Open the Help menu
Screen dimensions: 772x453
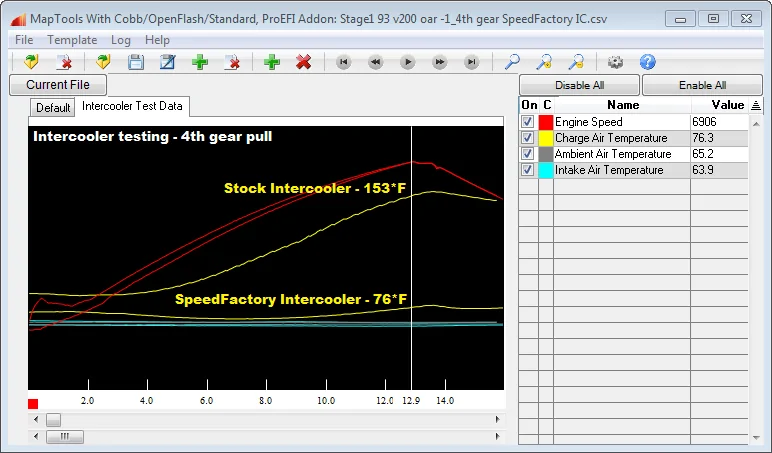157,40
